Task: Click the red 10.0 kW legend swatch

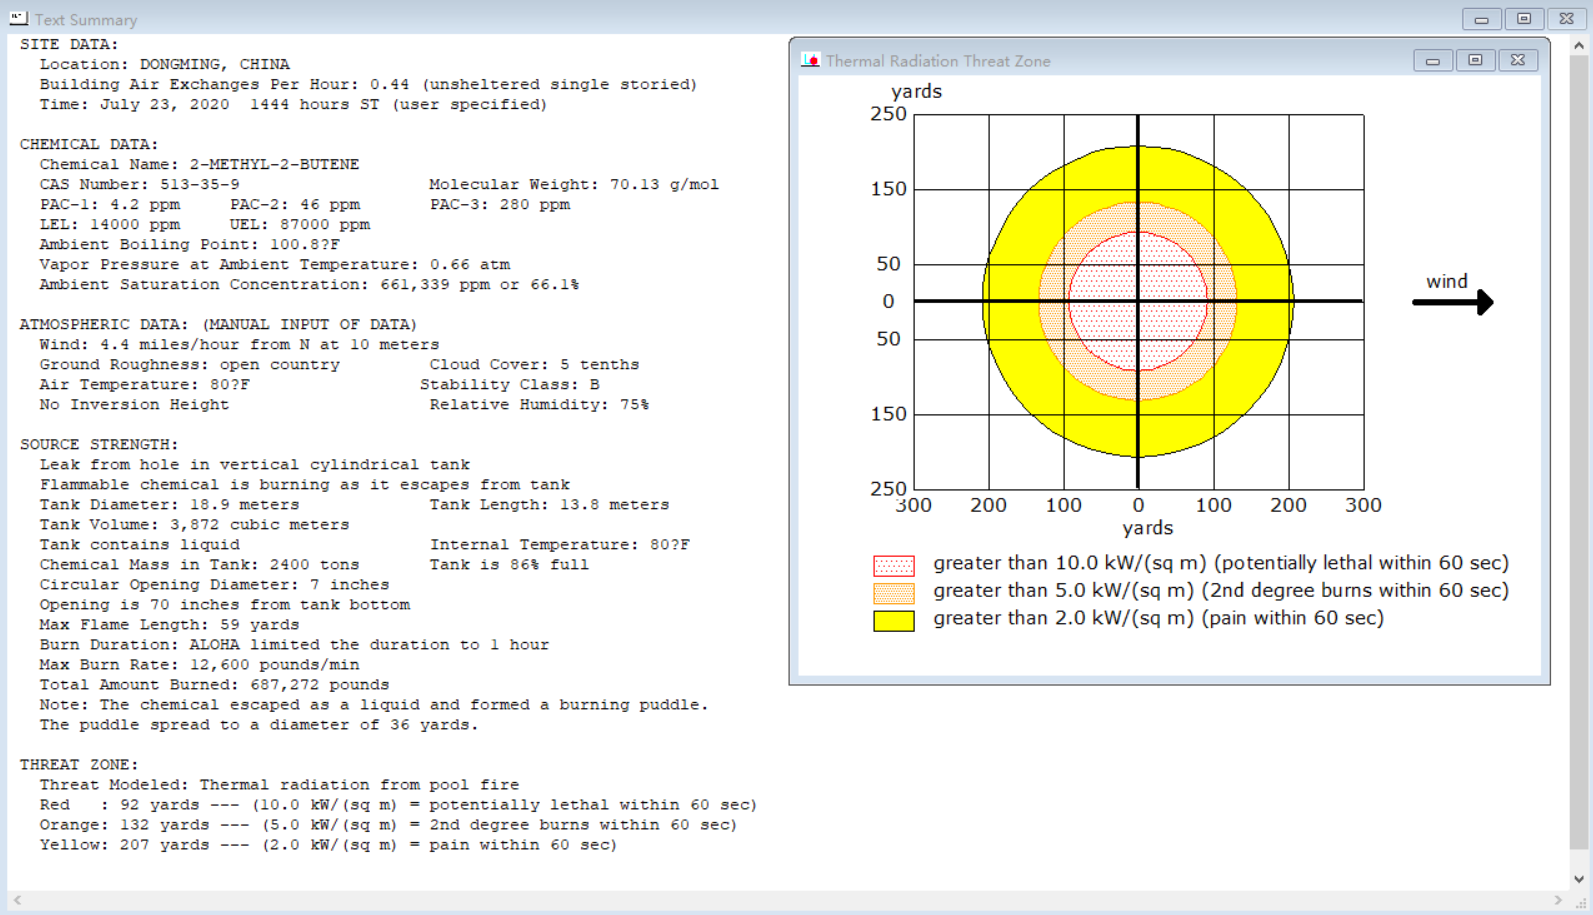Action: 894,565
